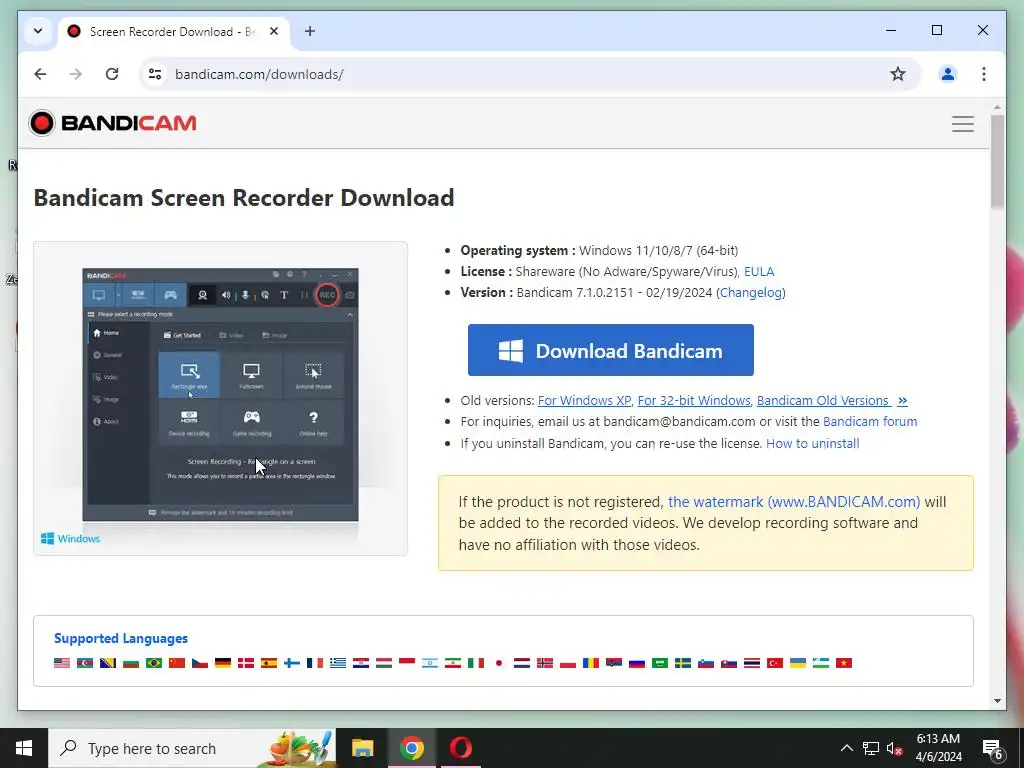Open Chrome's three-dot menu
Screen dimensions: 1024x768
click(x=984, y=74)
